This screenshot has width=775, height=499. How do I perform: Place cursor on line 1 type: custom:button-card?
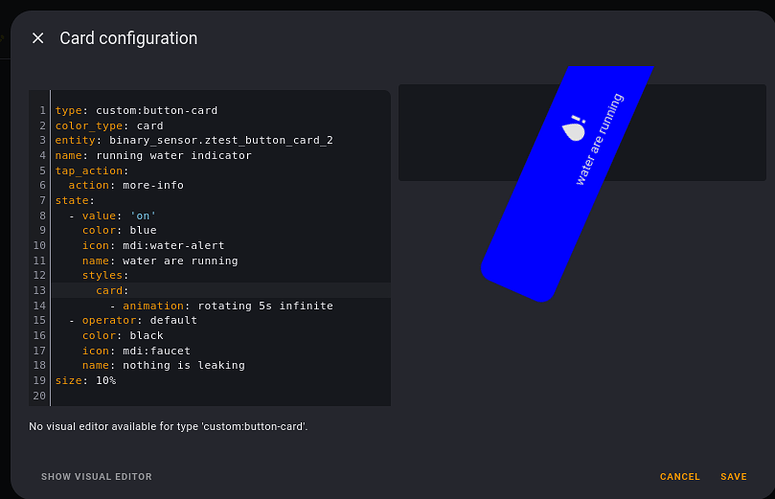[136, 111]
